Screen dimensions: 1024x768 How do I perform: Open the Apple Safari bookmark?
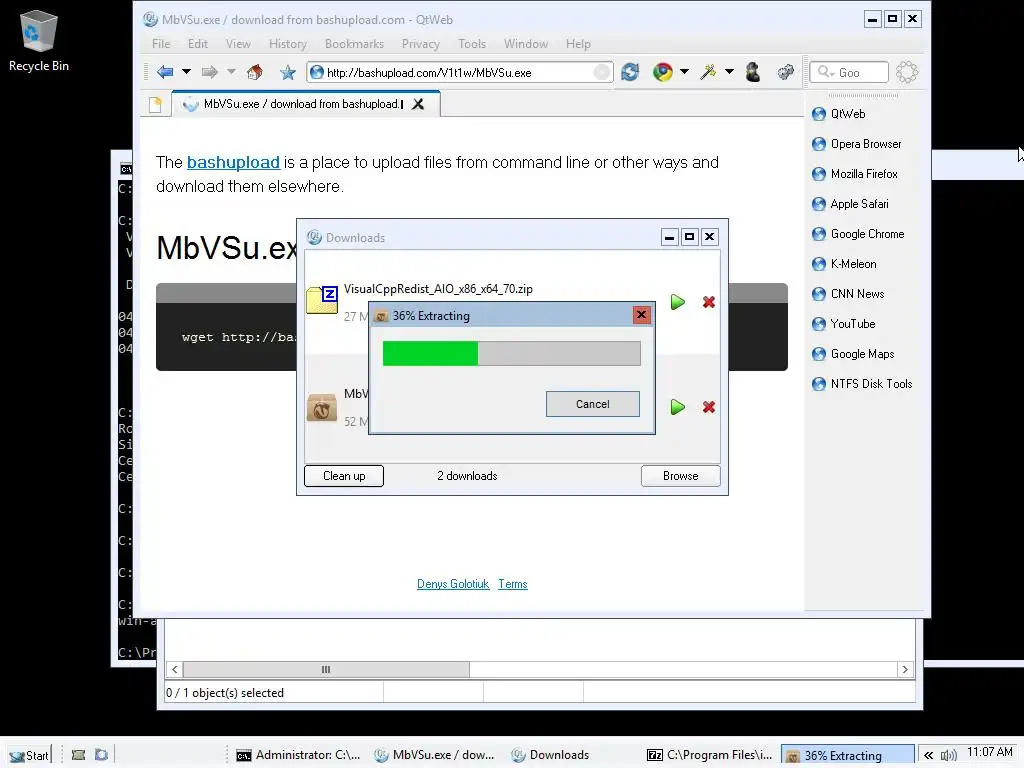pyautogui.click(x=850, y=204)
